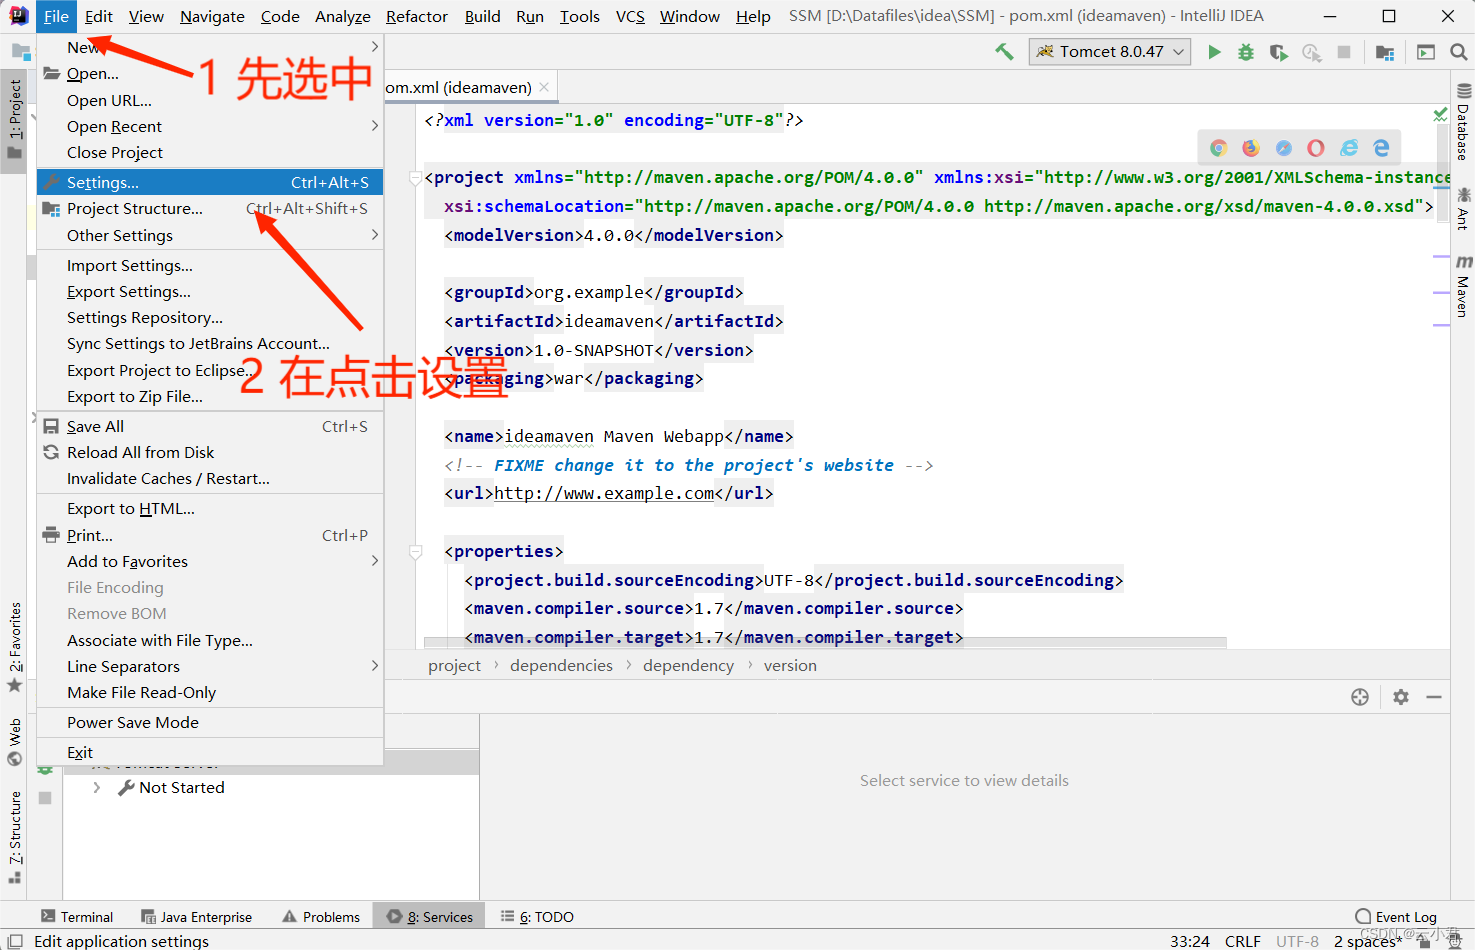
Task: Click CRLF line separator in status bar
Action: click(x=1243, y=941)
